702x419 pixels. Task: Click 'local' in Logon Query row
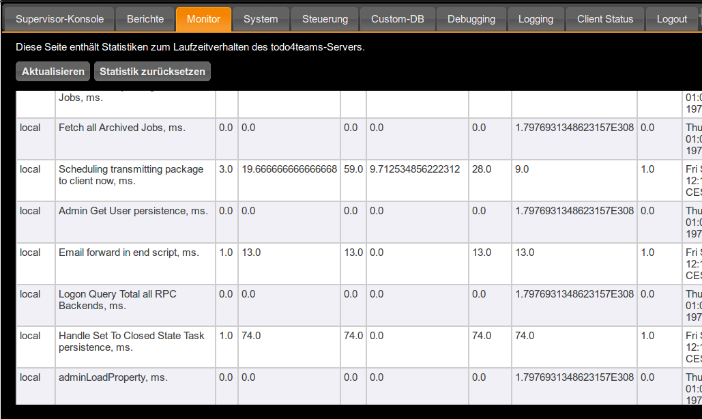click(30, 294)
